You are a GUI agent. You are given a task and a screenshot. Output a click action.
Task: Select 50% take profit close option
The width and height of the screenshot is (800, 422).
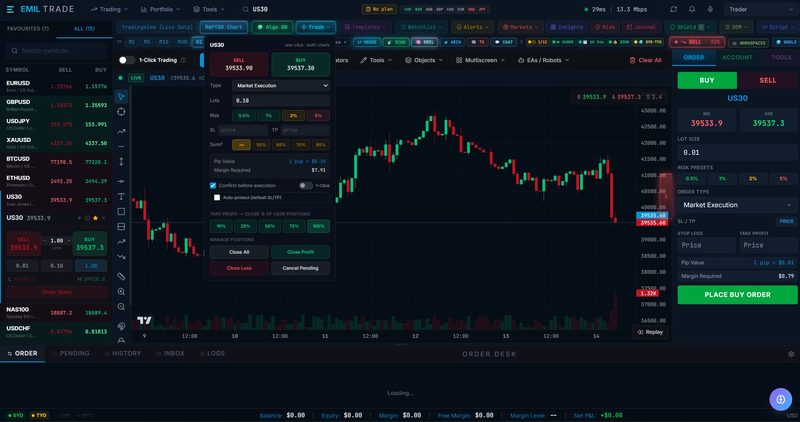pyautogui.click(x=269, y=226)
